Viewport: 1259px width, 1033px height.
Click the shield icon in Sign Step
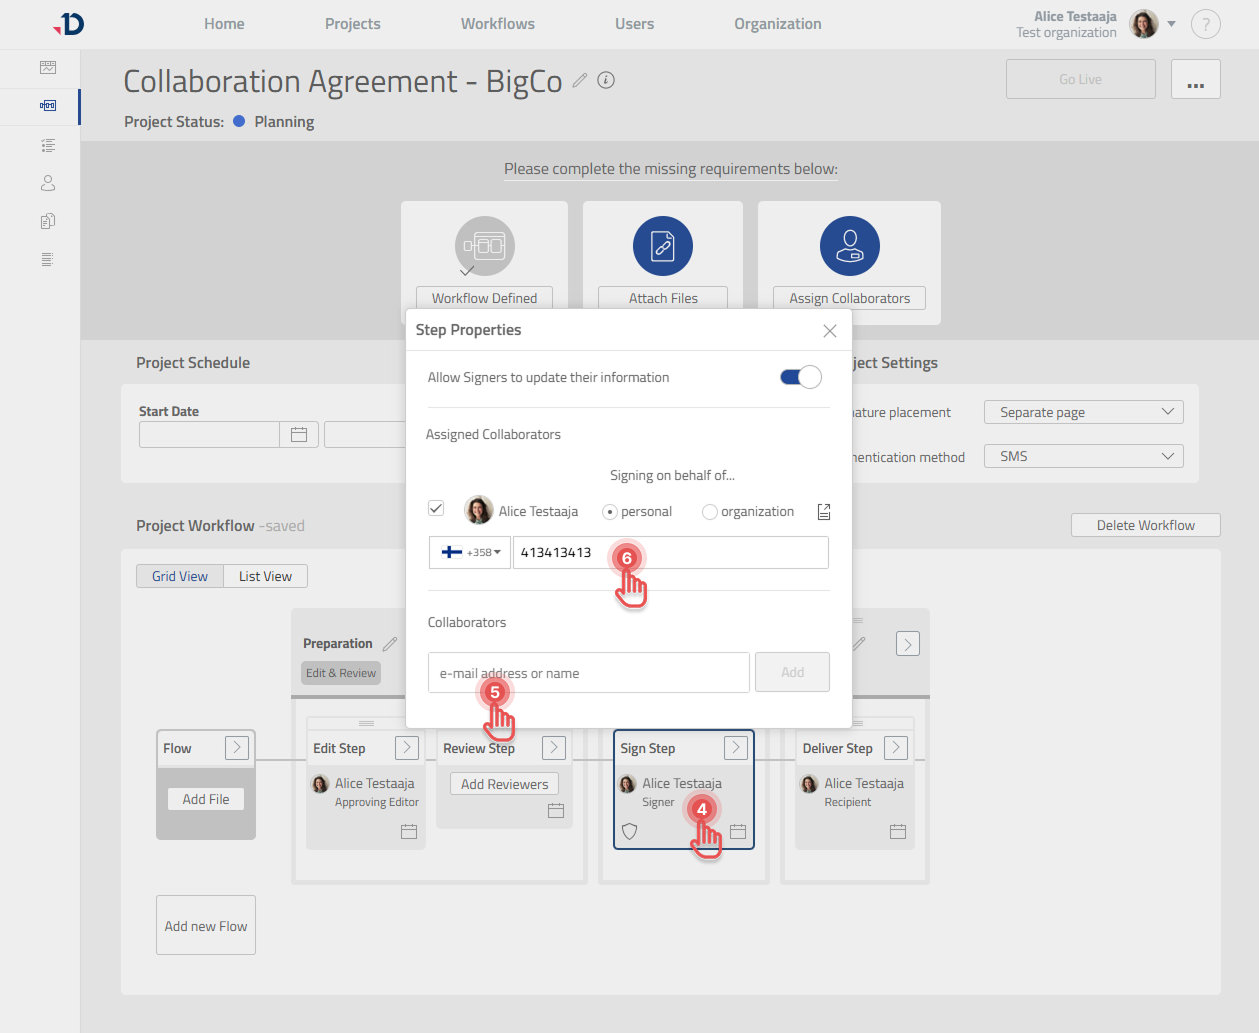[629, 831]
